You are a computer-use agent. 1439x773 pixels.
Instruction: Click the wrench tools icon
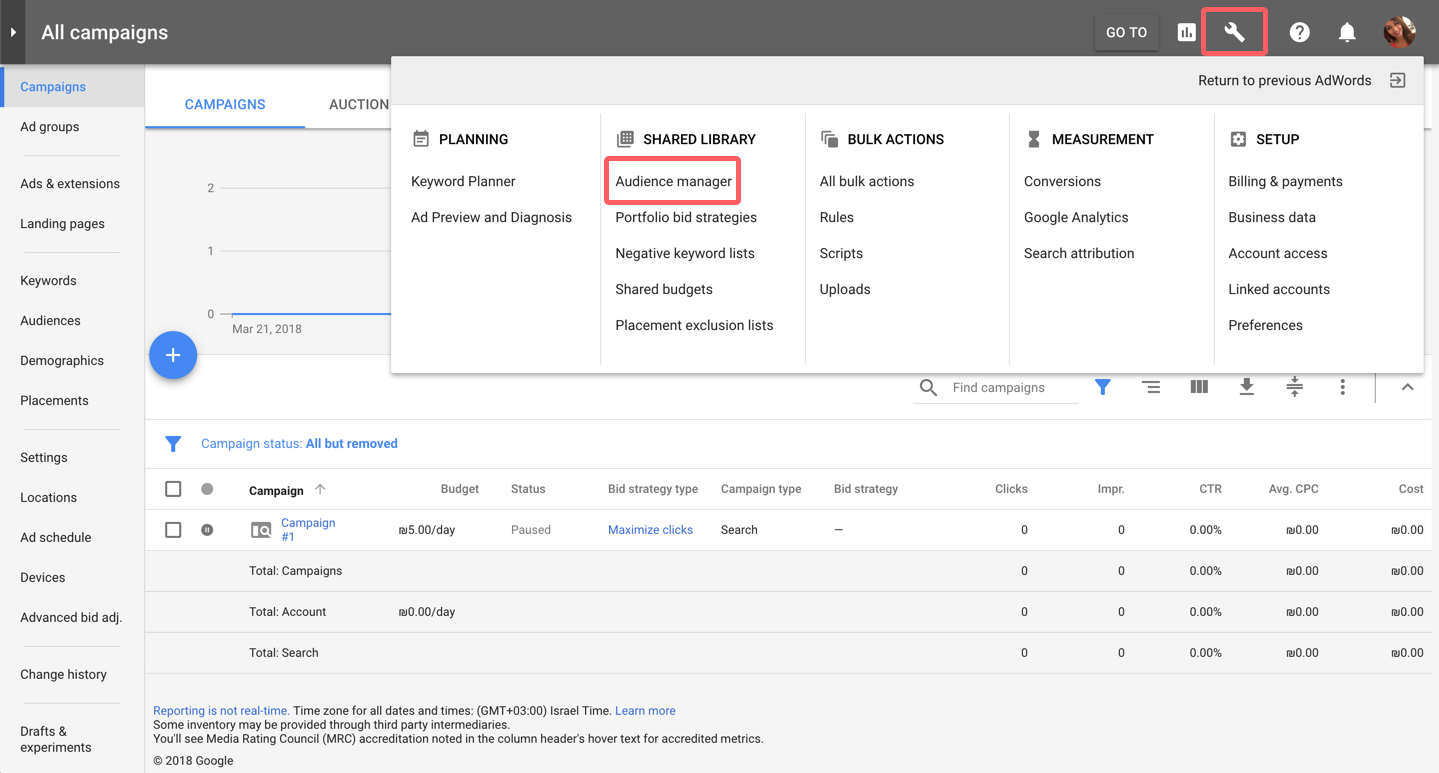(x=1234, y=32)
